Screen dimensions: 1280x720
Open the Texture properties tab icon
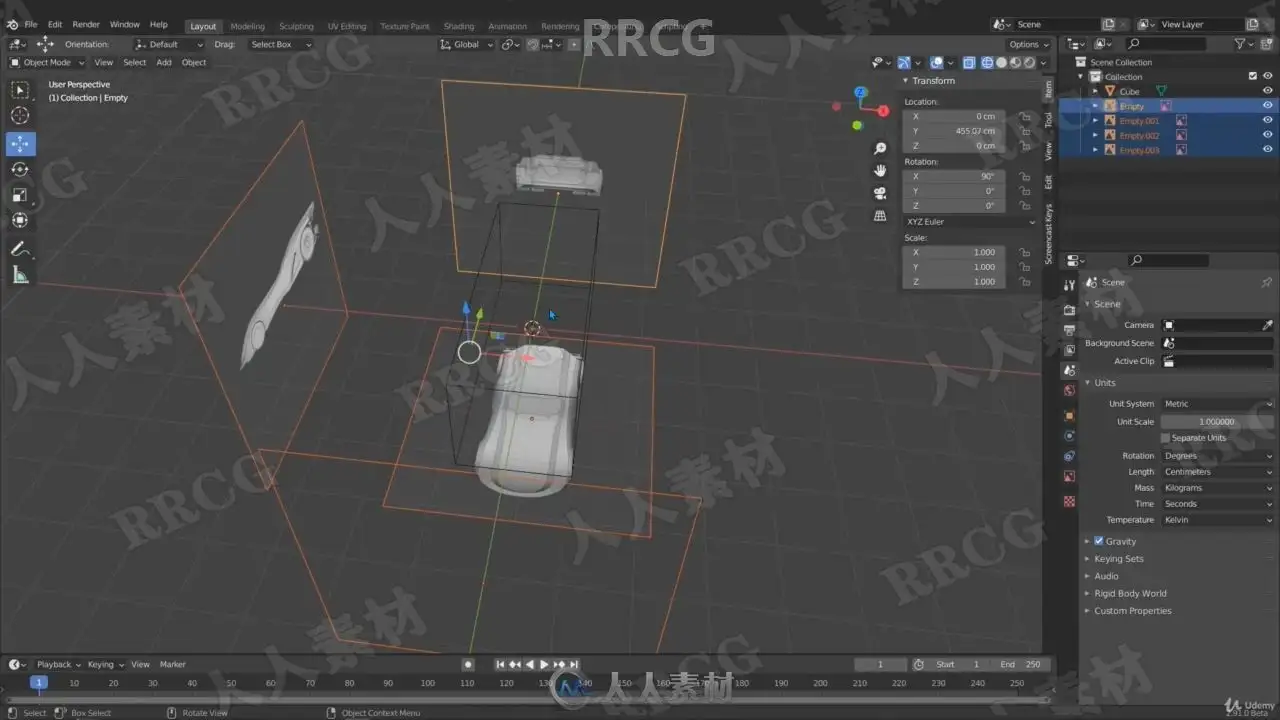pyautogui.click(x=1070, y=500)
